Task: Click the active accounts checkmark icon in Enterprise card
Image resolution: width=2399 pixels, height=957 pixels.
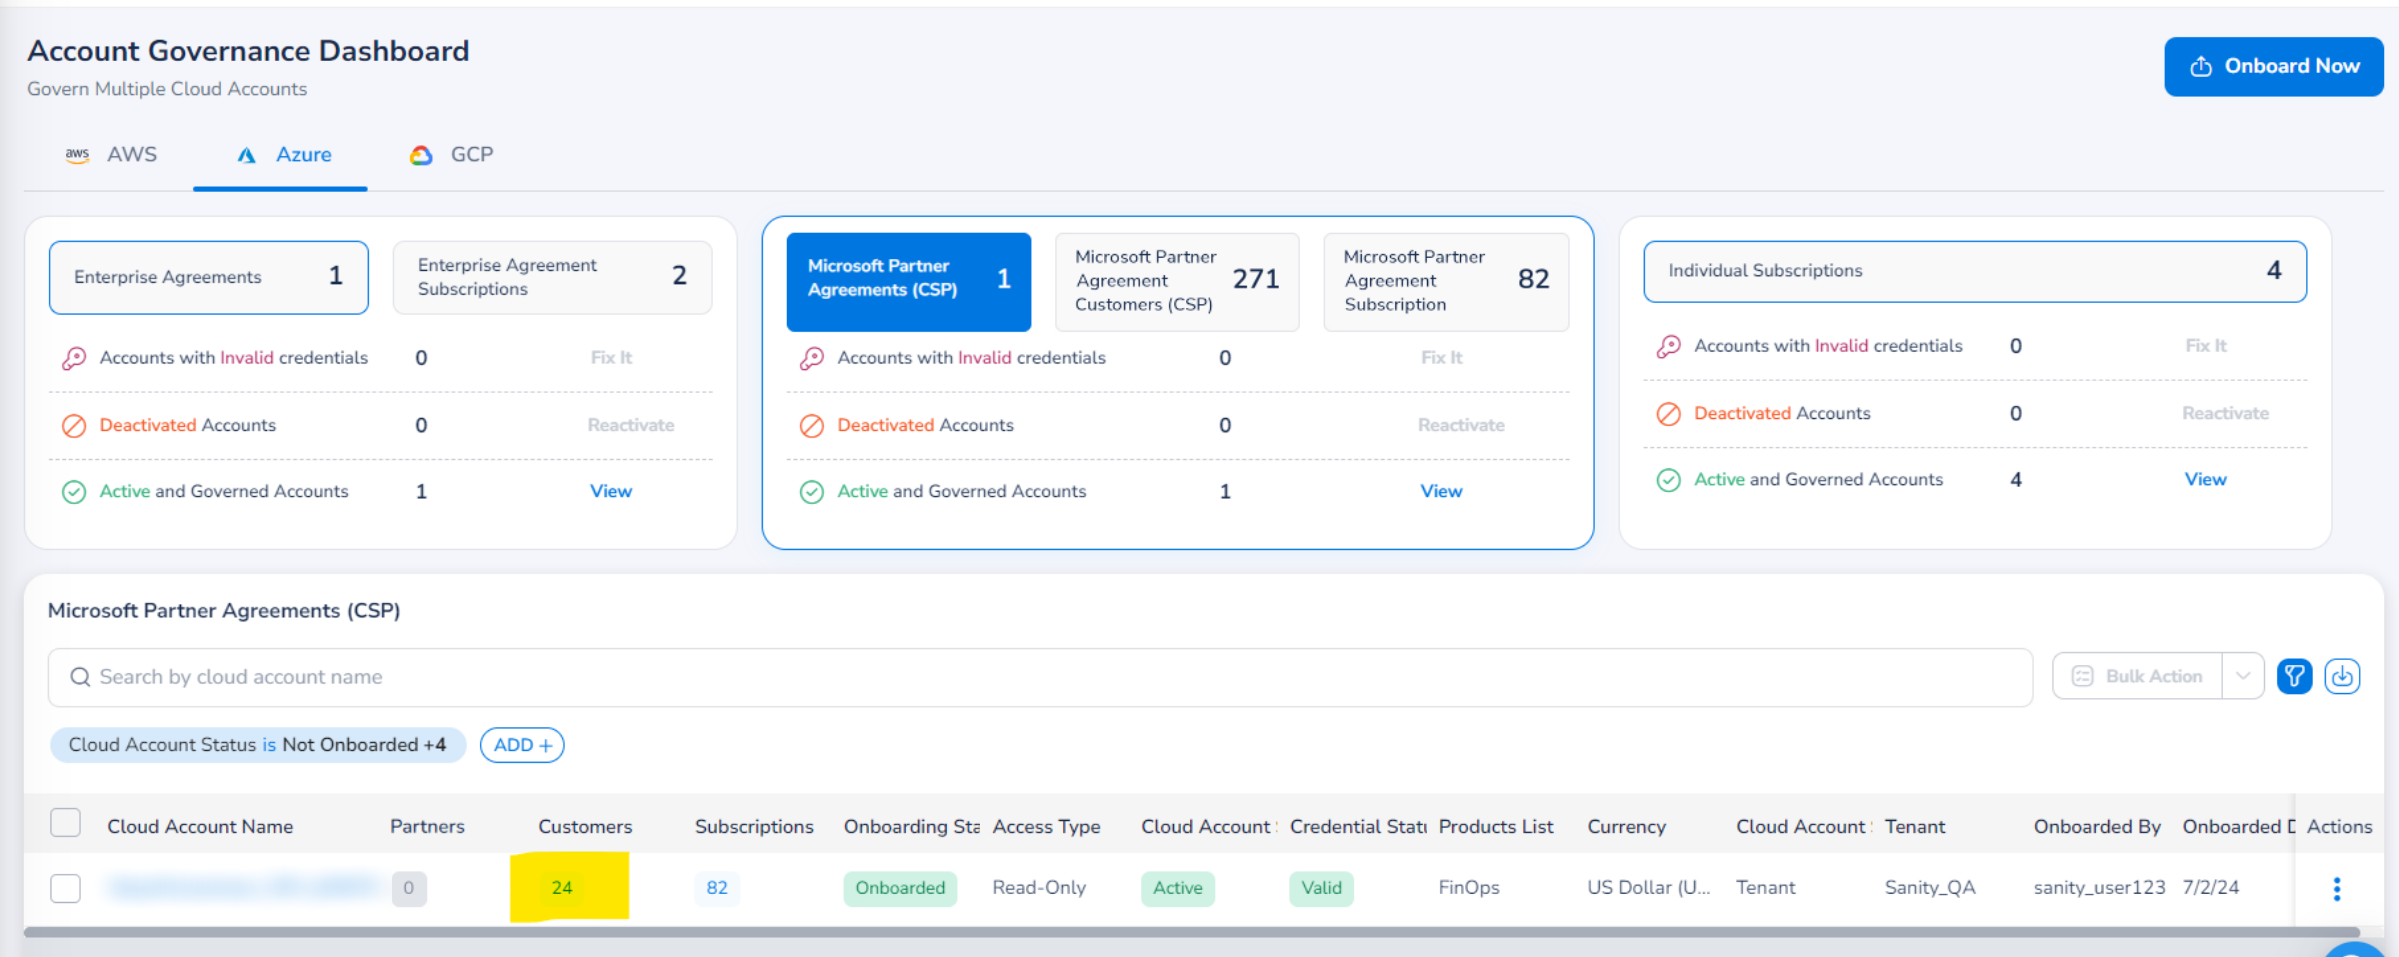Action: click(x=74, y=492)
